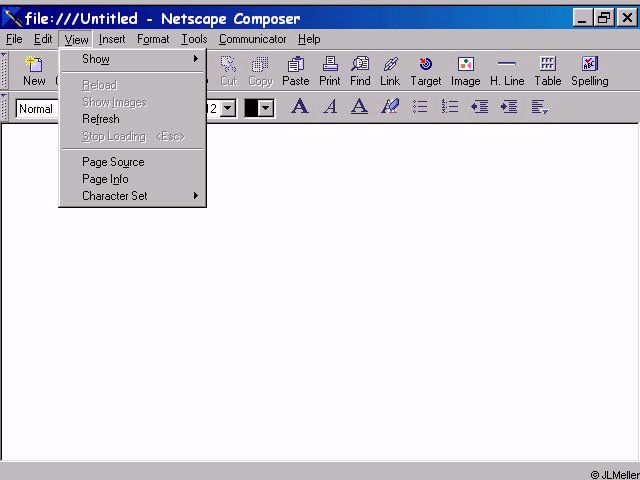Collapse the main toolbar via its grip handle
The height and width of the screenshot is (480, 640).
[x=4, y=71]
